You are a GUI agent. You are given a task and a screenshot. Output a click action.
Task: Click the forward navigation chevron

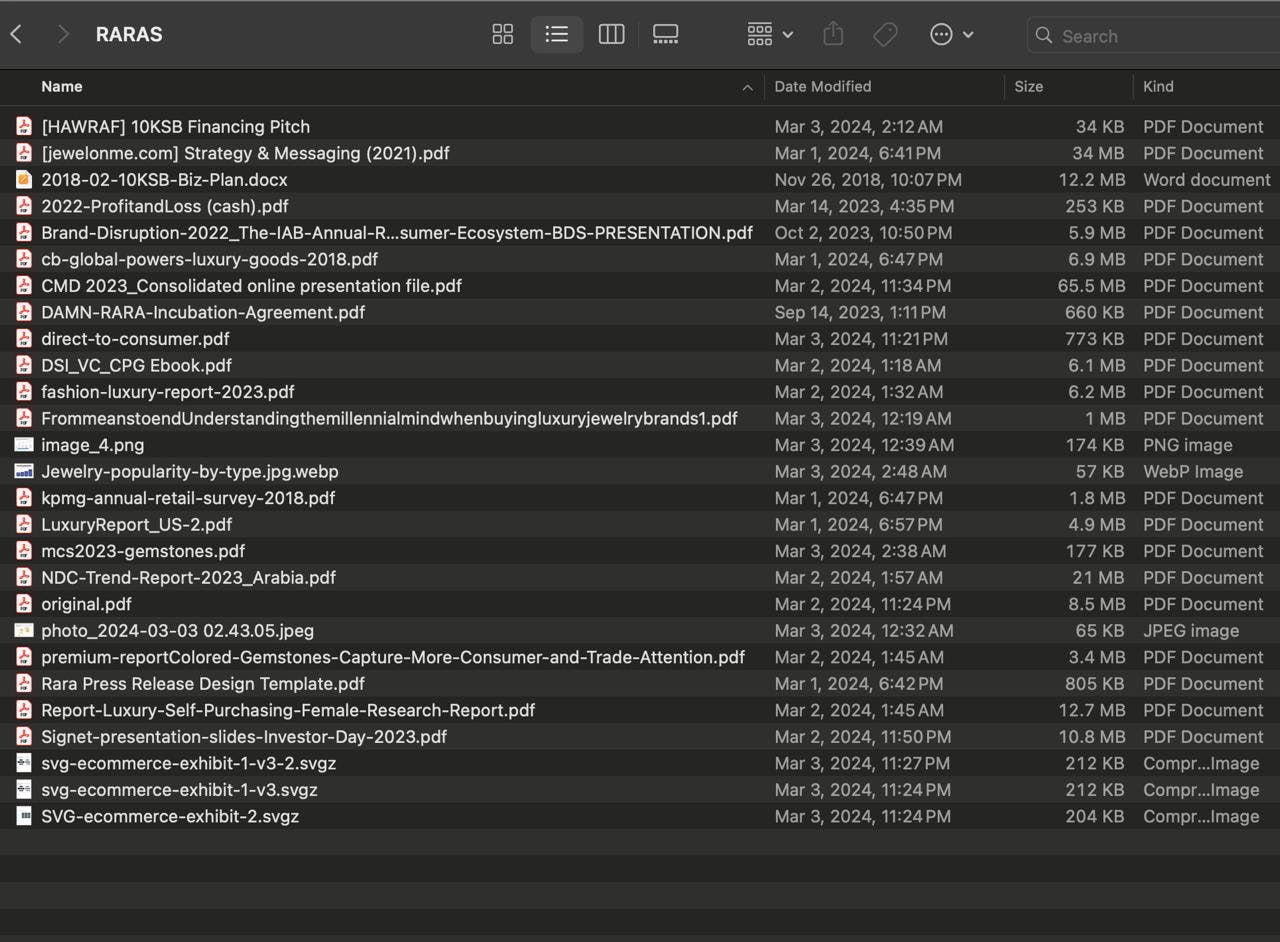coord(63,35)
